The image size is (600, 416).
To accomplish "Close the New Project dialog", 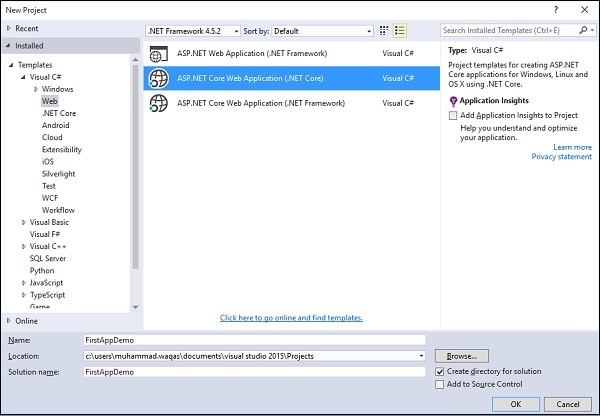I will click(x=584, y=10).
